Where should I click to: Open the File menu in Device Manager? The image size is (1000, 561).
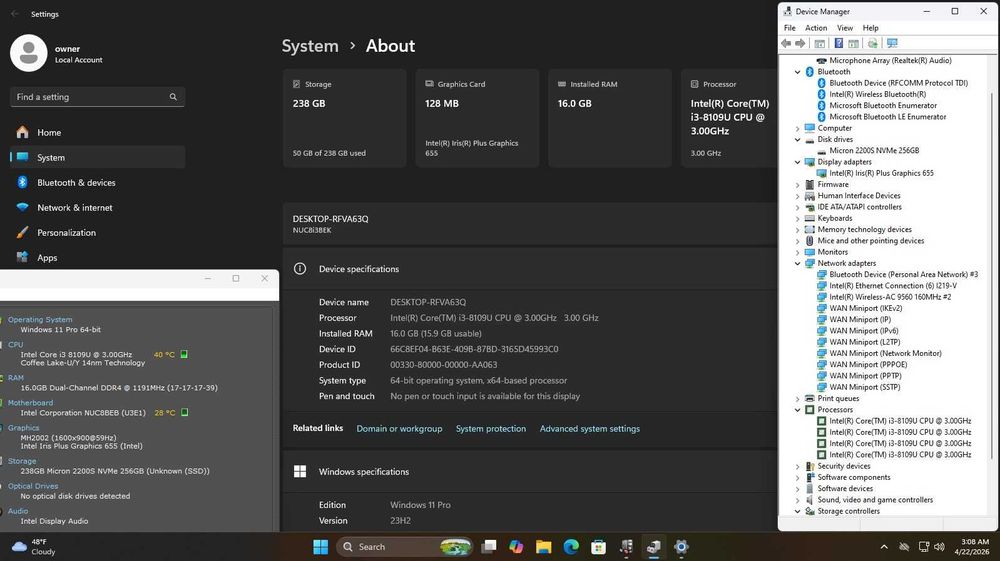click(x=790, y=28)
